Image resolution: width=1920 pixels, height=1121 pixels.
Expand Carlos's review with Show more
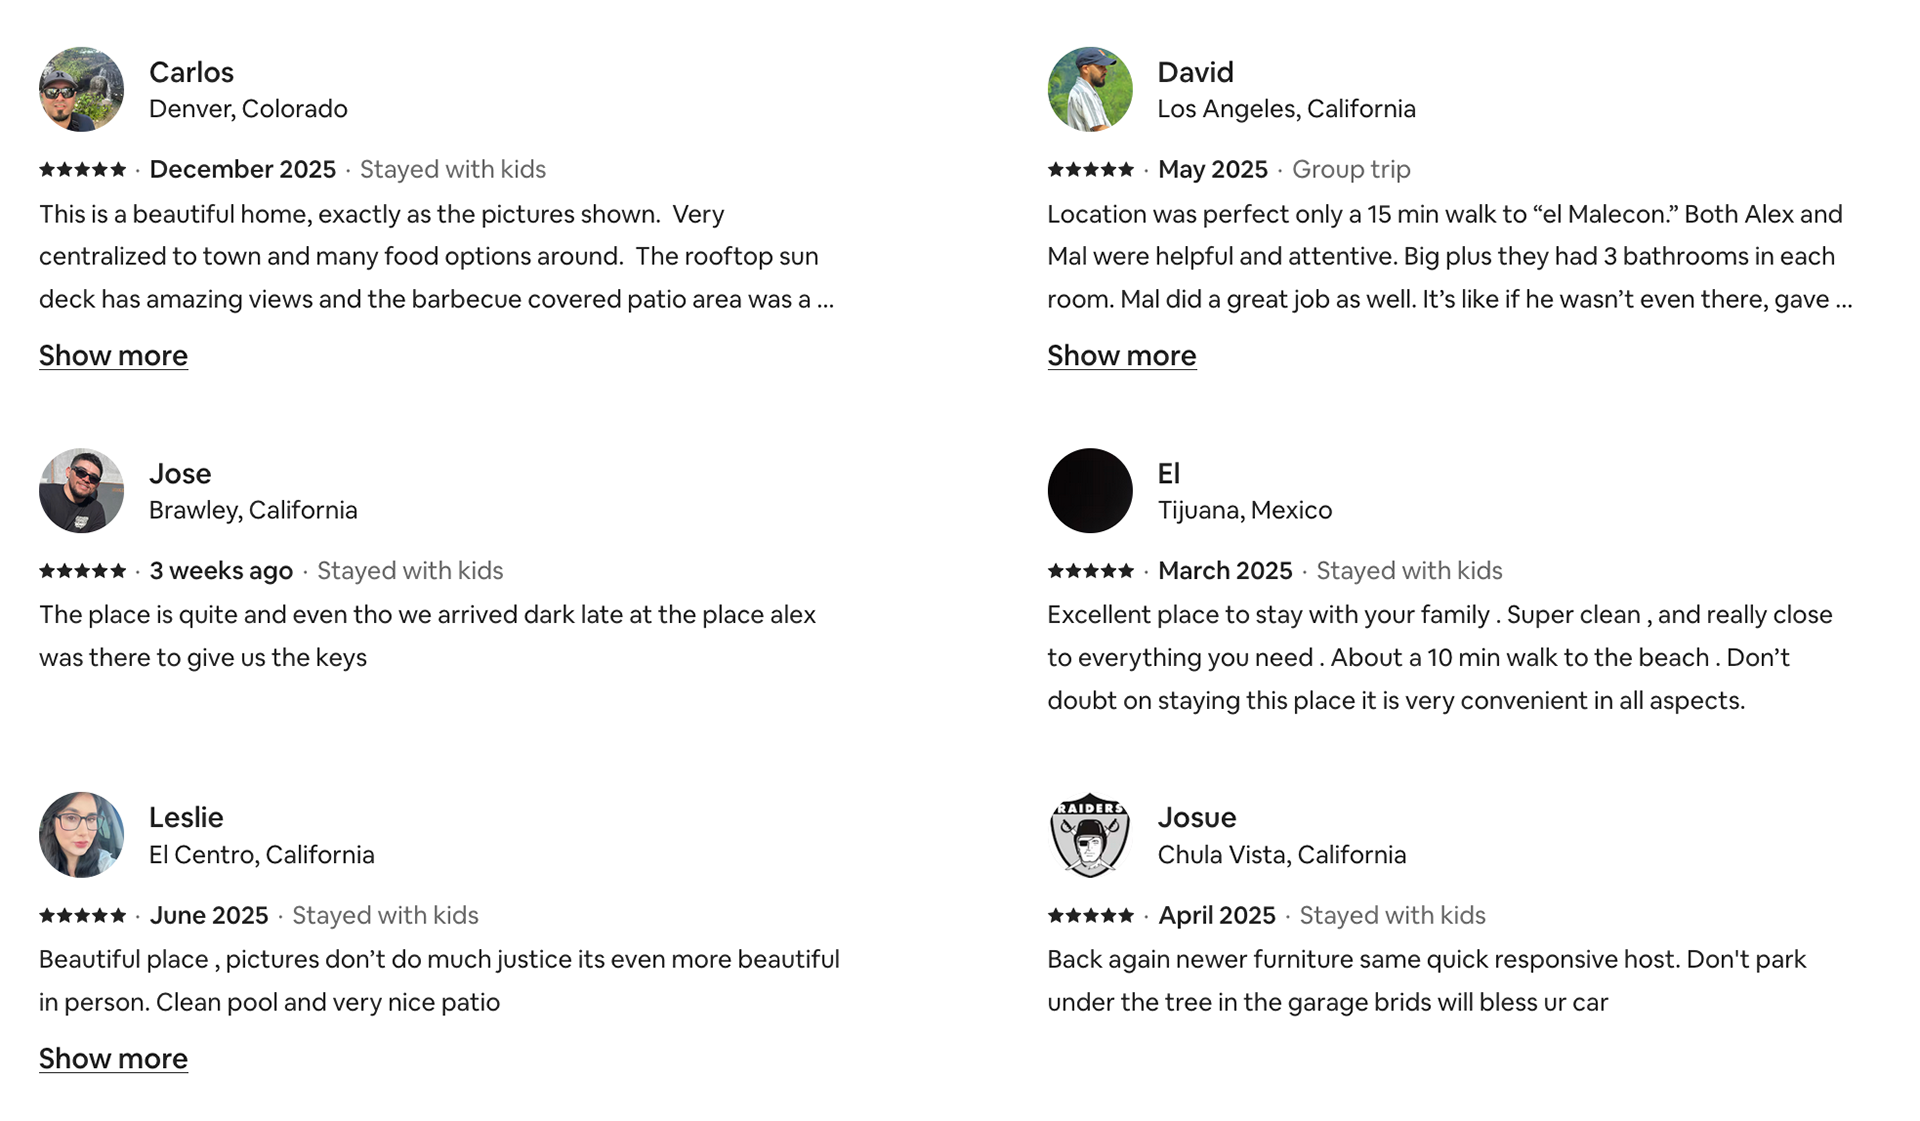(113, 356)
